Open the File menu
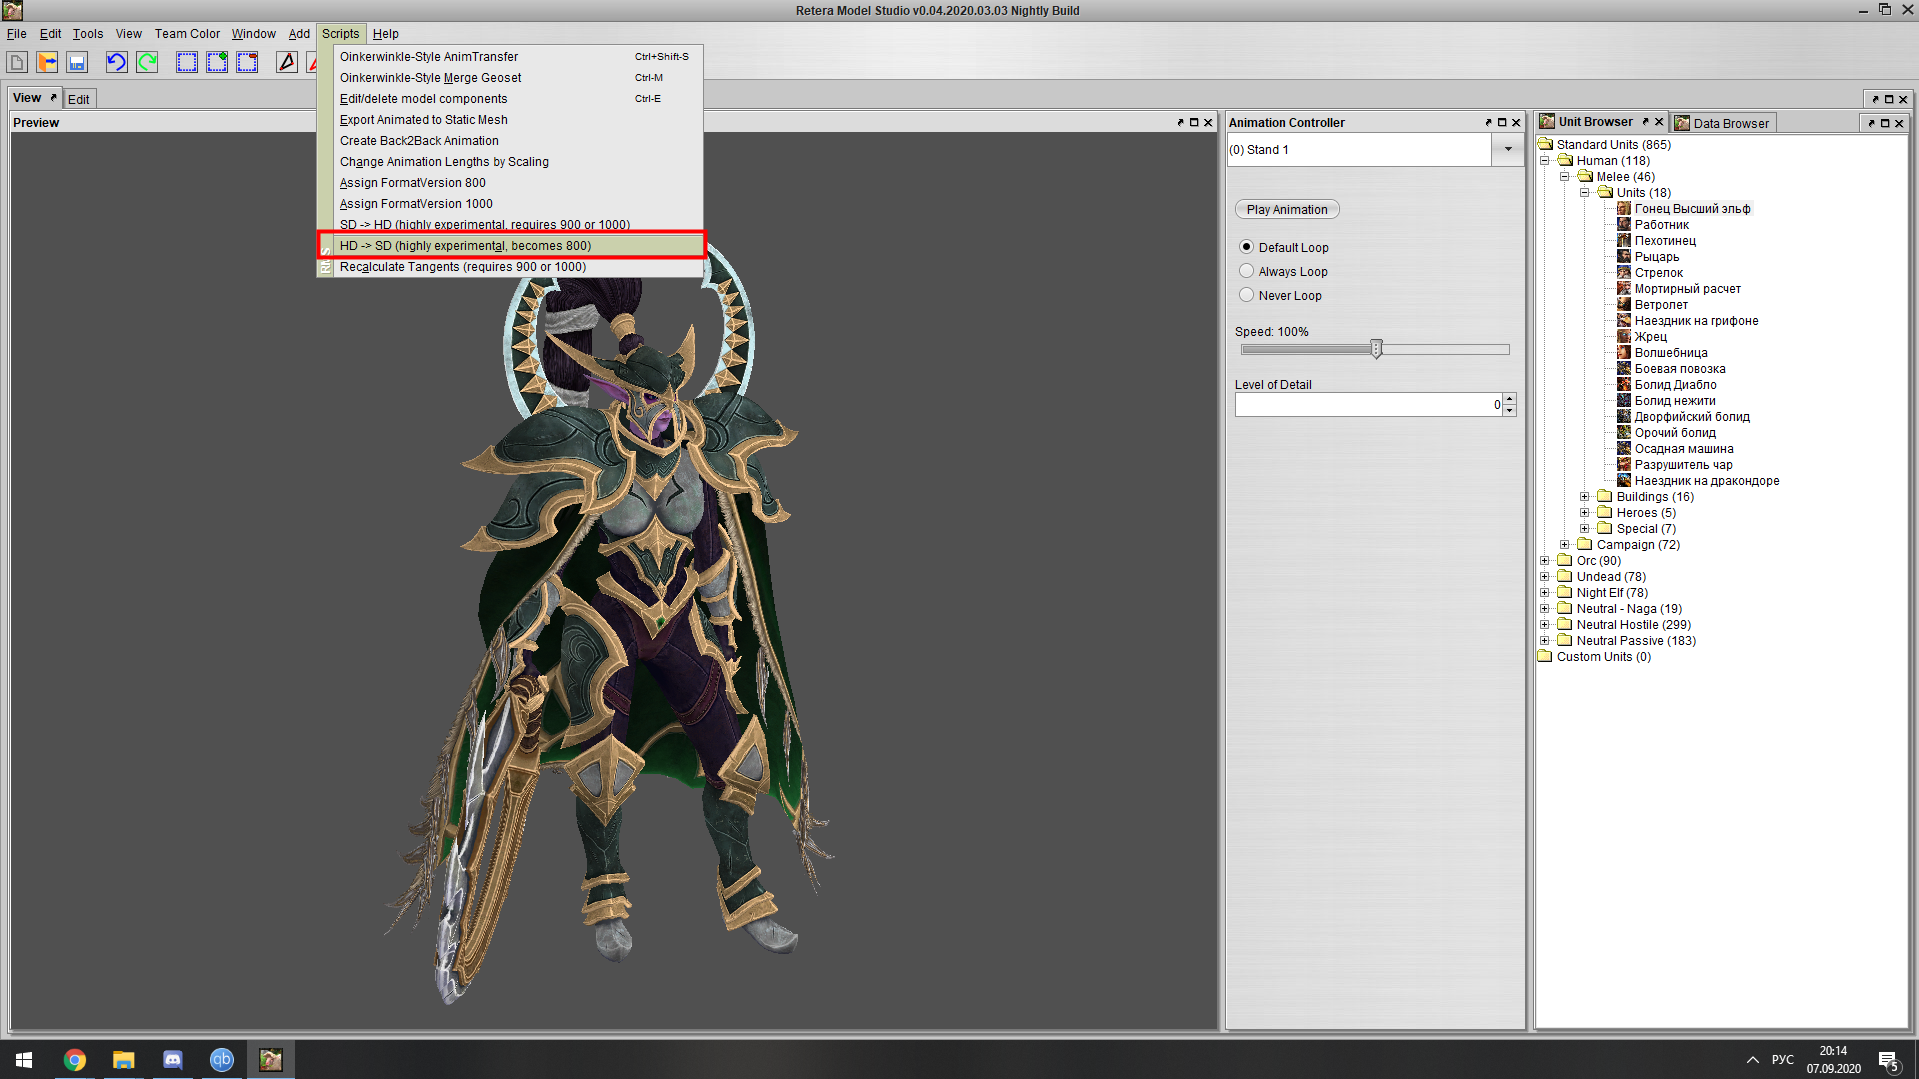The height and width of the screenshot is (1079, 1919). click(x=17, y=34)
